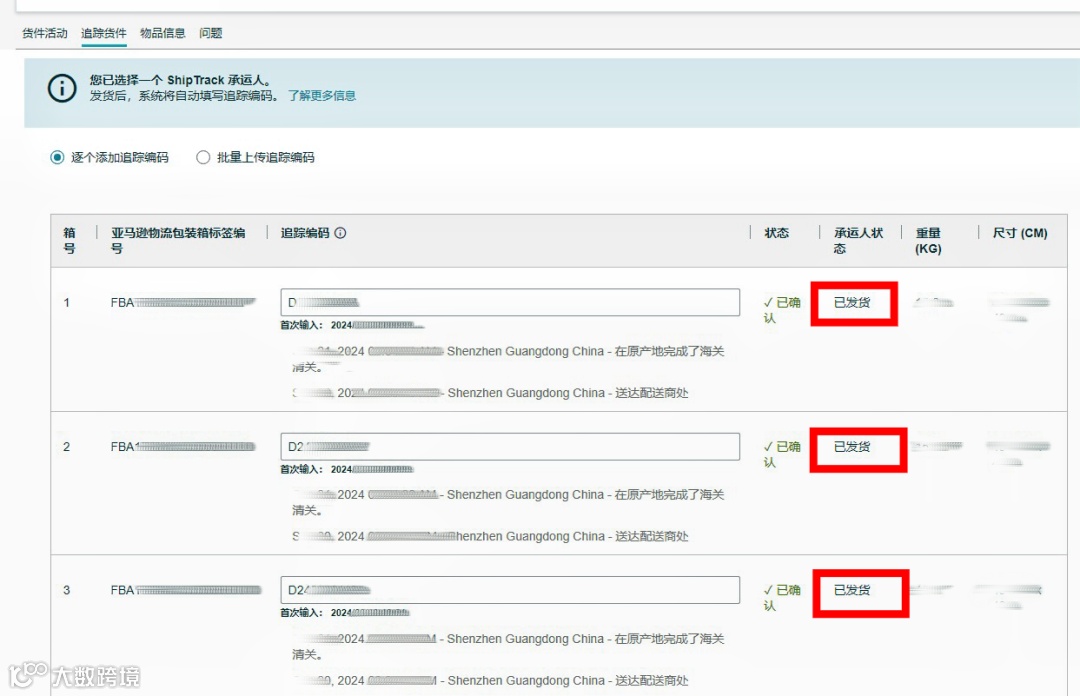Viewport: 1080px width, 696px height.
Task: Focus tracking code field for box 2
Action: 510,447
